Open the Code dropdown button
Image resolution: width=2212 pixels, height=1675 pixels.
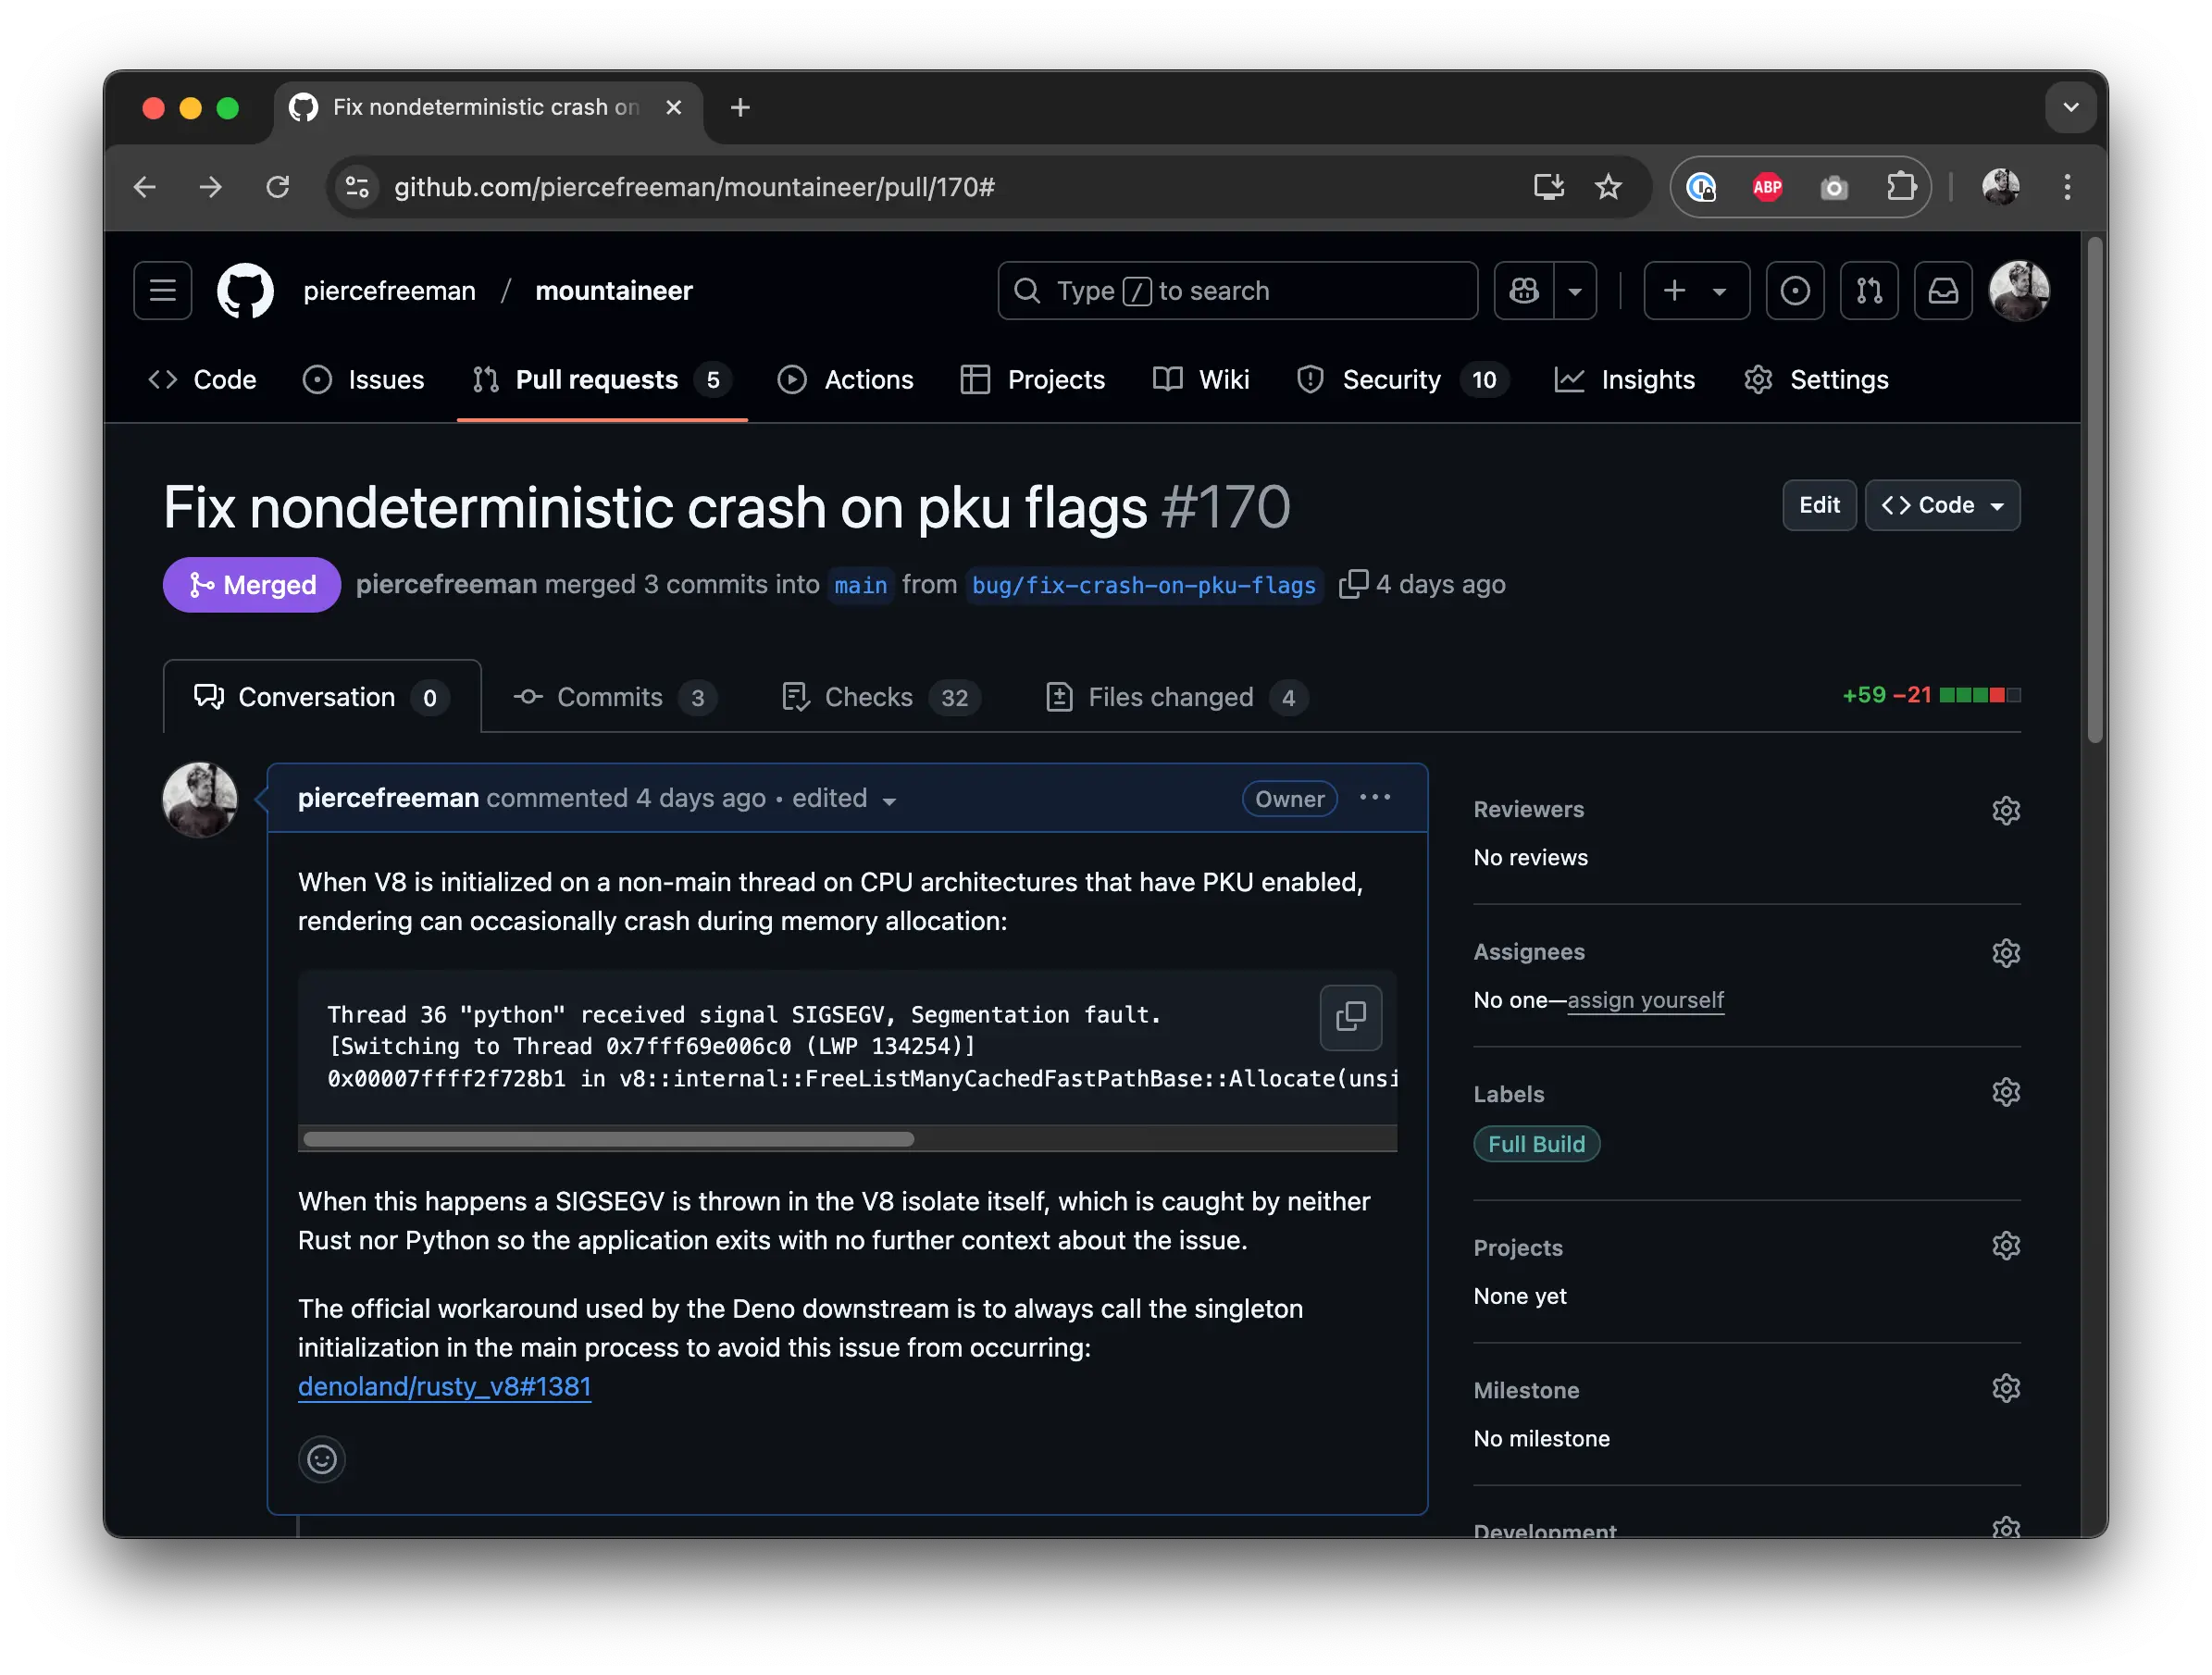(x=1941, y=505)
